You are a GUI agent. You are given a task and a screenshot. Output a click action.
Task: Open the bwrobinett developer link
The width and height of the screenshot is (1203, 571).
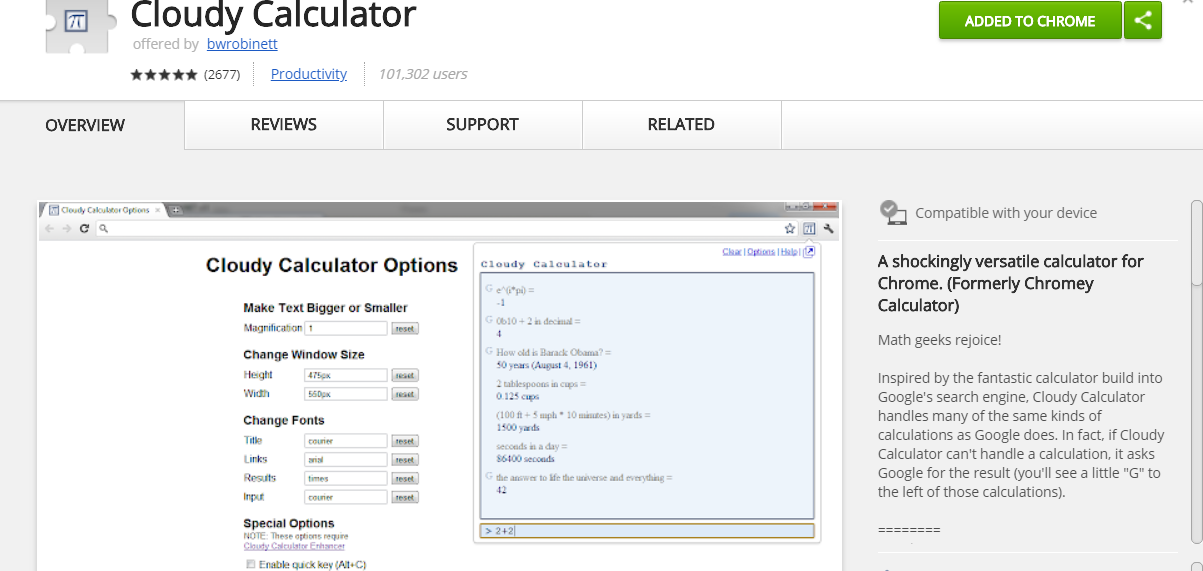point(242,44)
